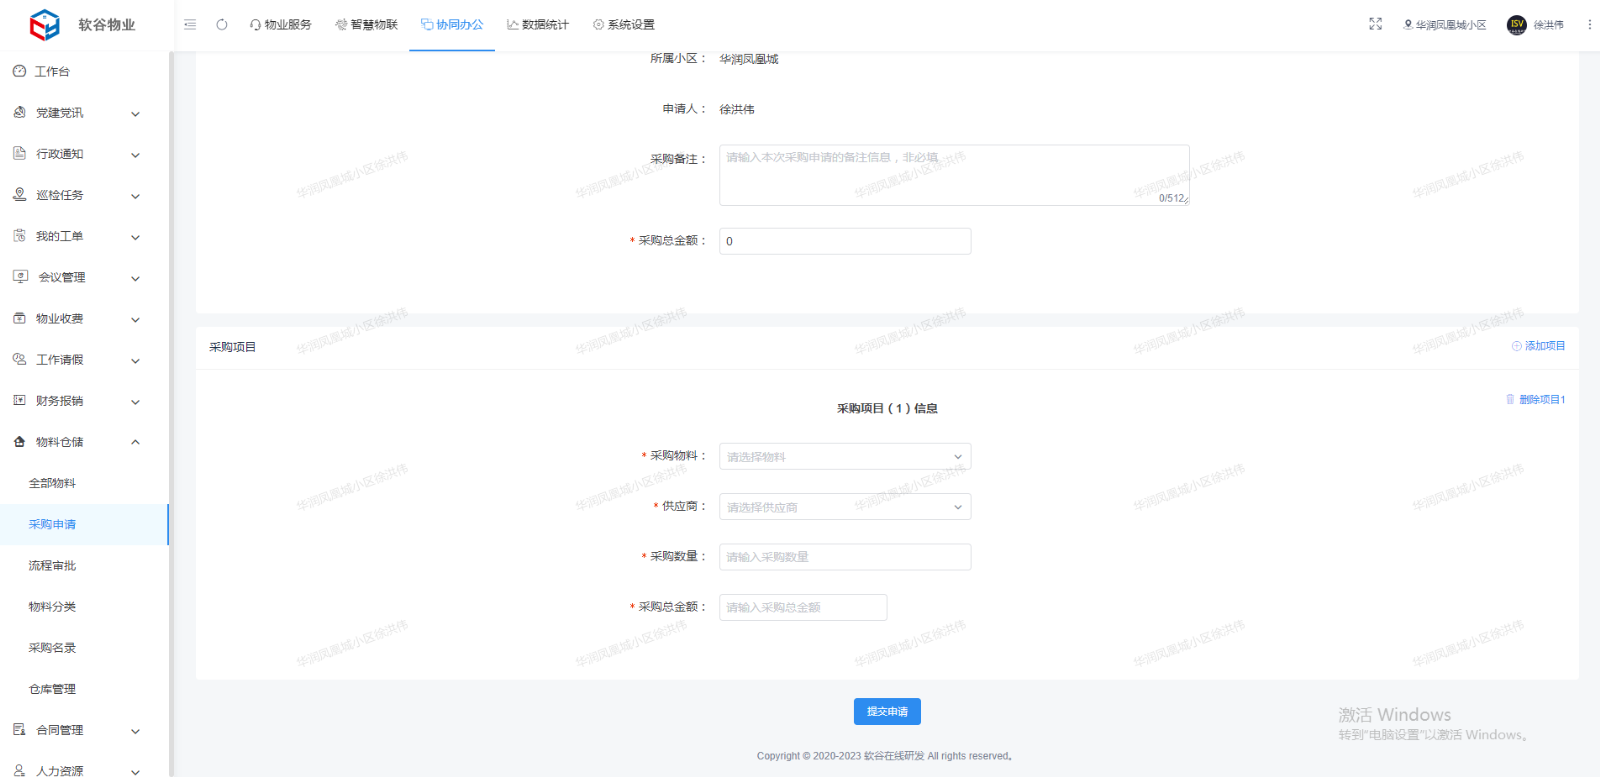Toggle fullscreen mode icon

coord(1375,24)
